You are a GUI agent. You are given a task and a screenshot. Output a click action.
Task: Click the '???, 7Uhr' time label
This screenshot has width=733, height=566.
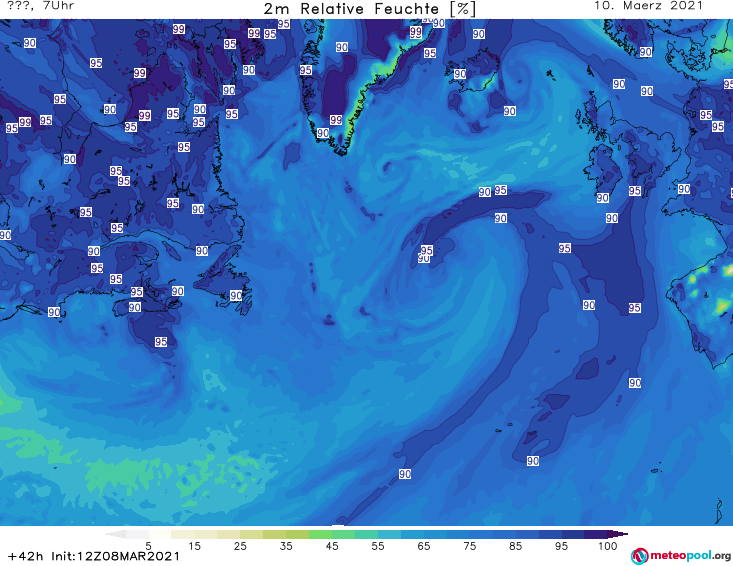tap(41, 6)
